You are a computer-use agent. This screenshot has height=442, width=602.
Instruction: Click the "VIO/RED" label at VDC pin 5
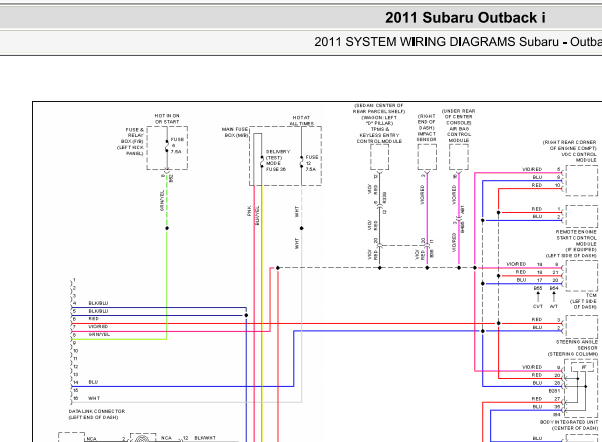coord(532,169)
